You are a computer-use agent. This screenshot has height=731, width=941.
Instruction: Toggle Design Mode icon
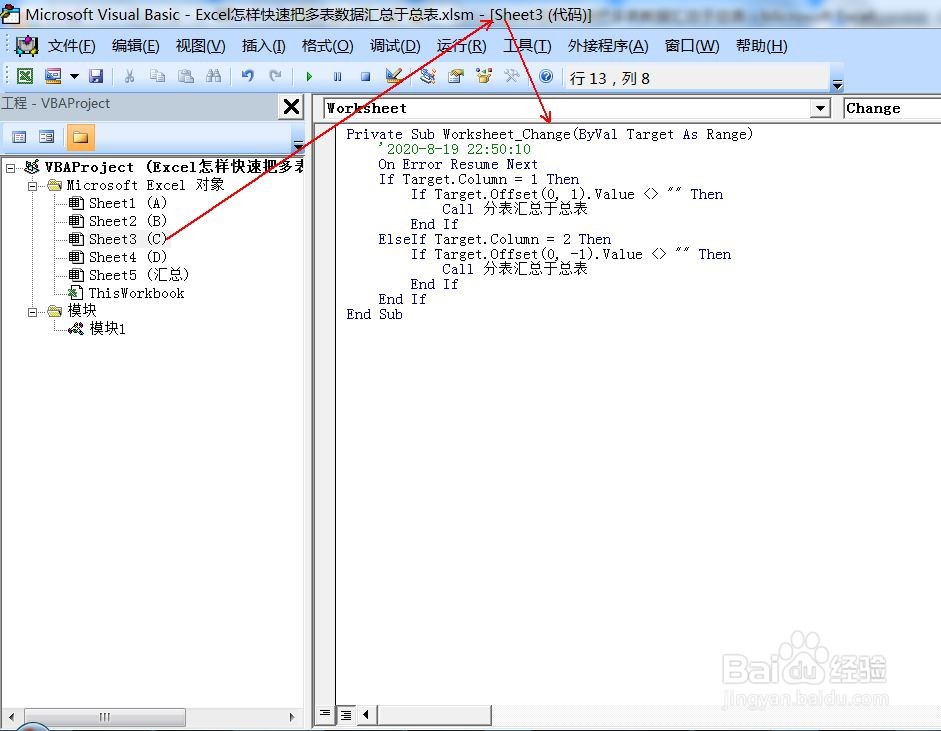pos(394,76)
